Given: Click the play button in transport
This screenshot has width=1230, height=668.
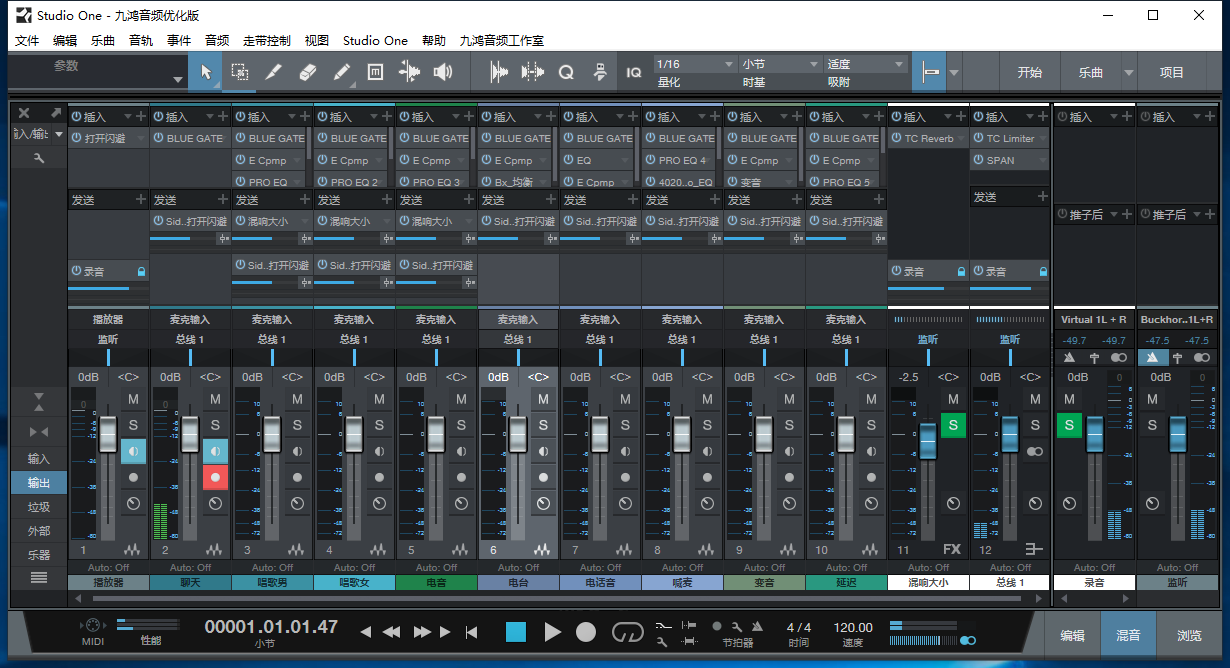Looking at the screenshot, I should tap(552, 632).
